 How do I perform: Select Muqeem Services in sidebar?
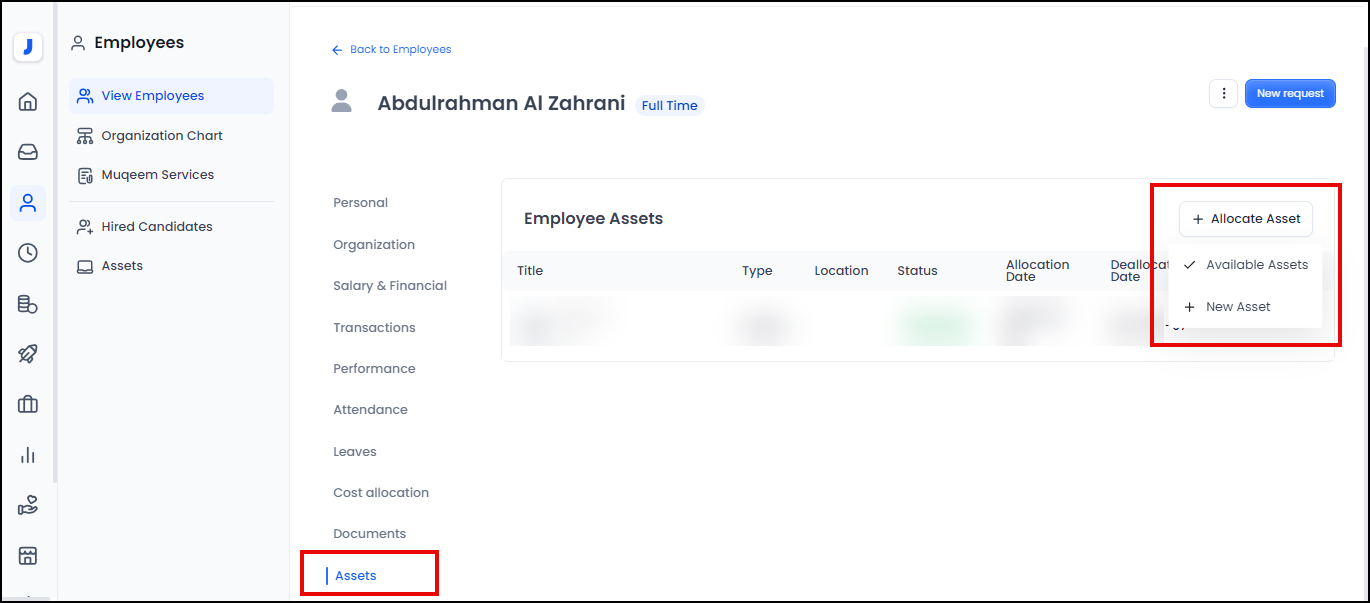[157, 175]
